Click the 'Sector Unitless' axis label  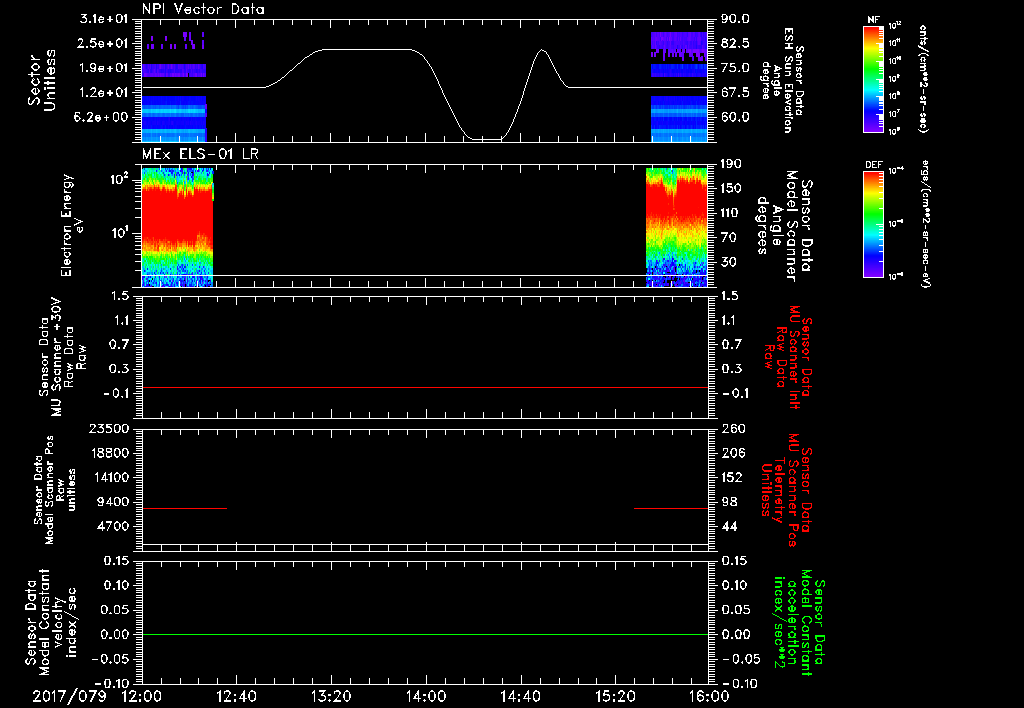point(41,80)
